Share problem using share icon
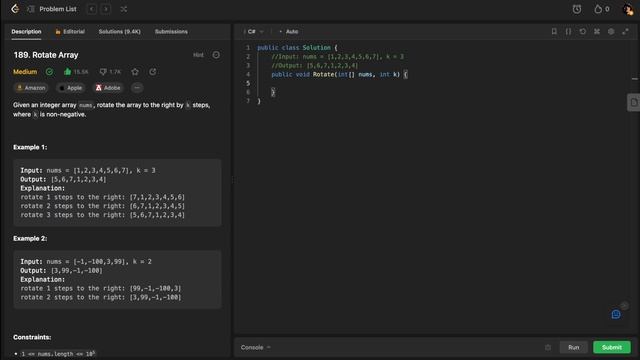Screen dimensions: 640x360 (152, 72)
